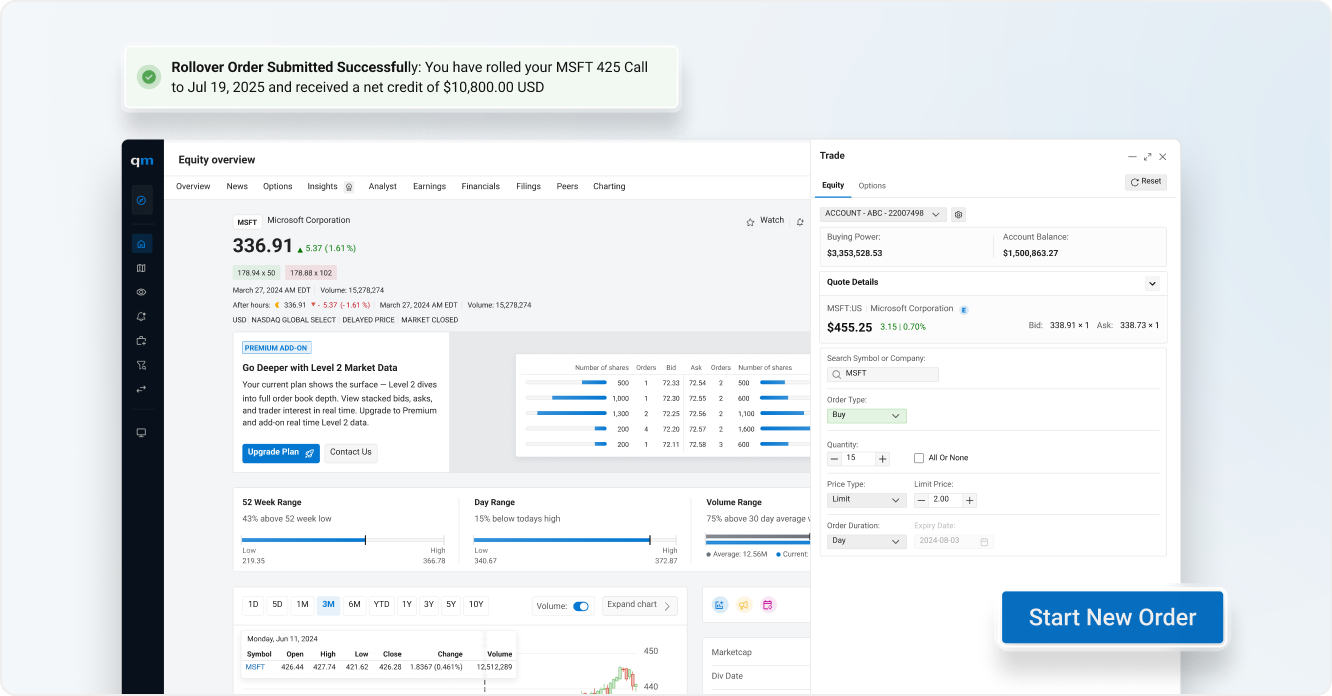Screen dimensions: 1332x696
Task: Open the home icon in the left sidebar
Action: (x=141, y=244)
